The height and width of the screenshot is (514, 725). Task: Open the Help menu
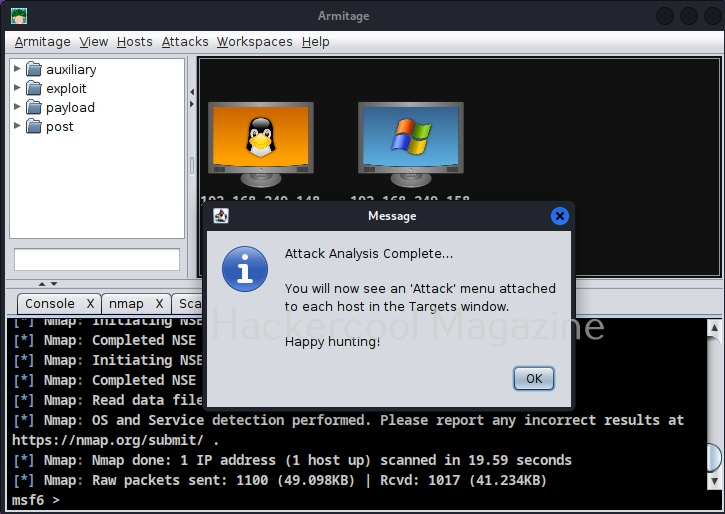click(316, 42)
